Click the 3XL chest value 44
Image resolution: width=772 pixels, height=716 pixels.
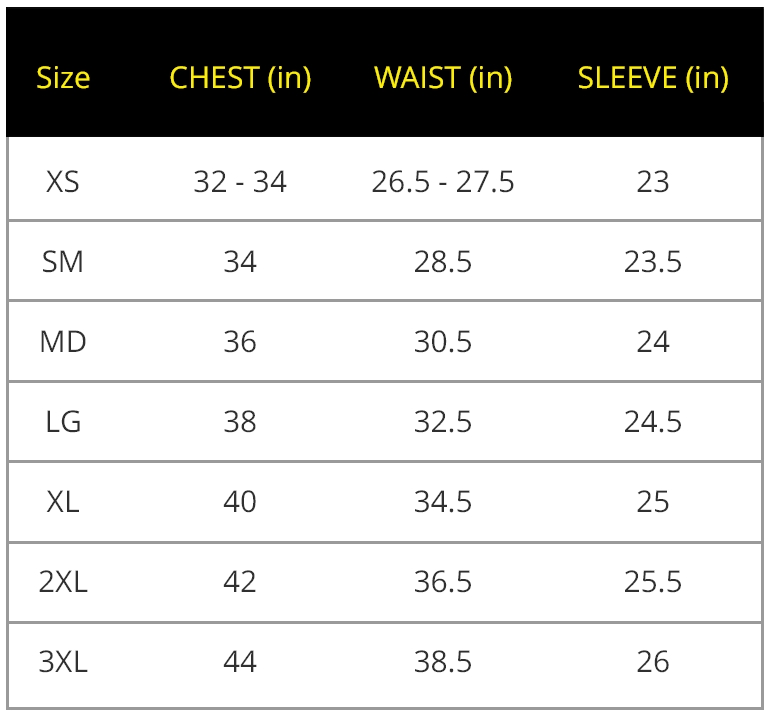(240, 661)
